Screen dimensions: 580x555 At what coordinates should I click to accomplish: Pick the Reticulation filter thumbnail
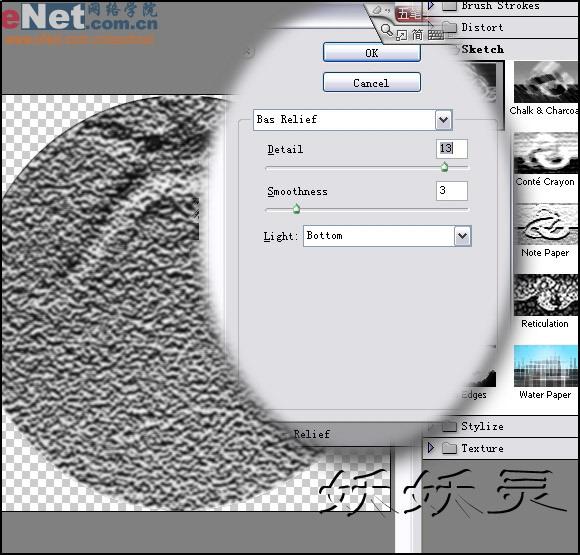coord(546,295)
